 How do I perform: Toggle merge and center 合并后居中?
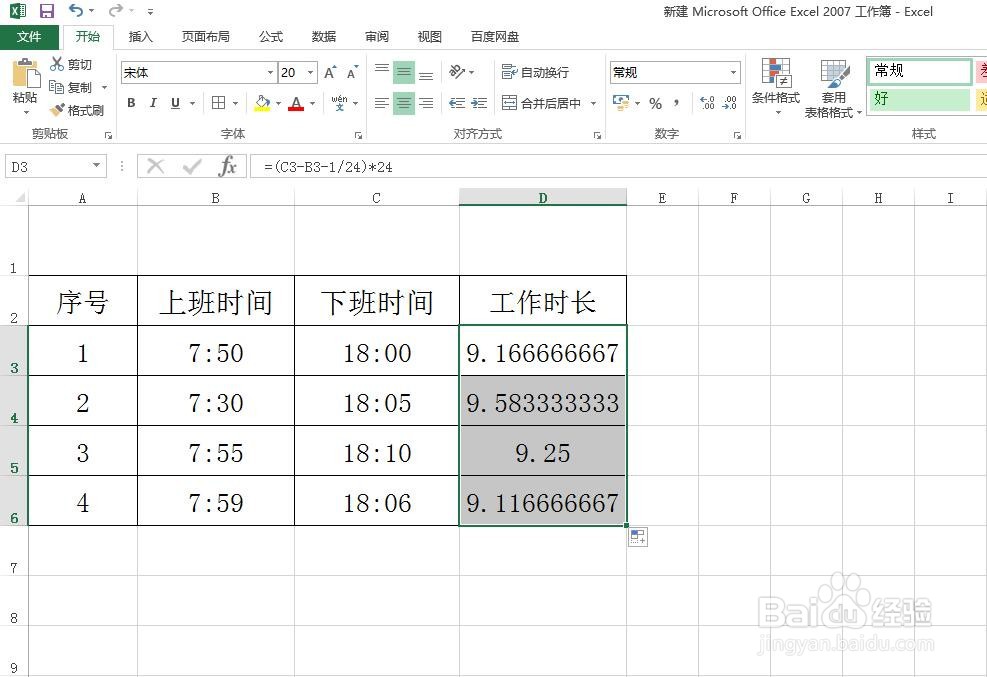click(x=541, y=103)
